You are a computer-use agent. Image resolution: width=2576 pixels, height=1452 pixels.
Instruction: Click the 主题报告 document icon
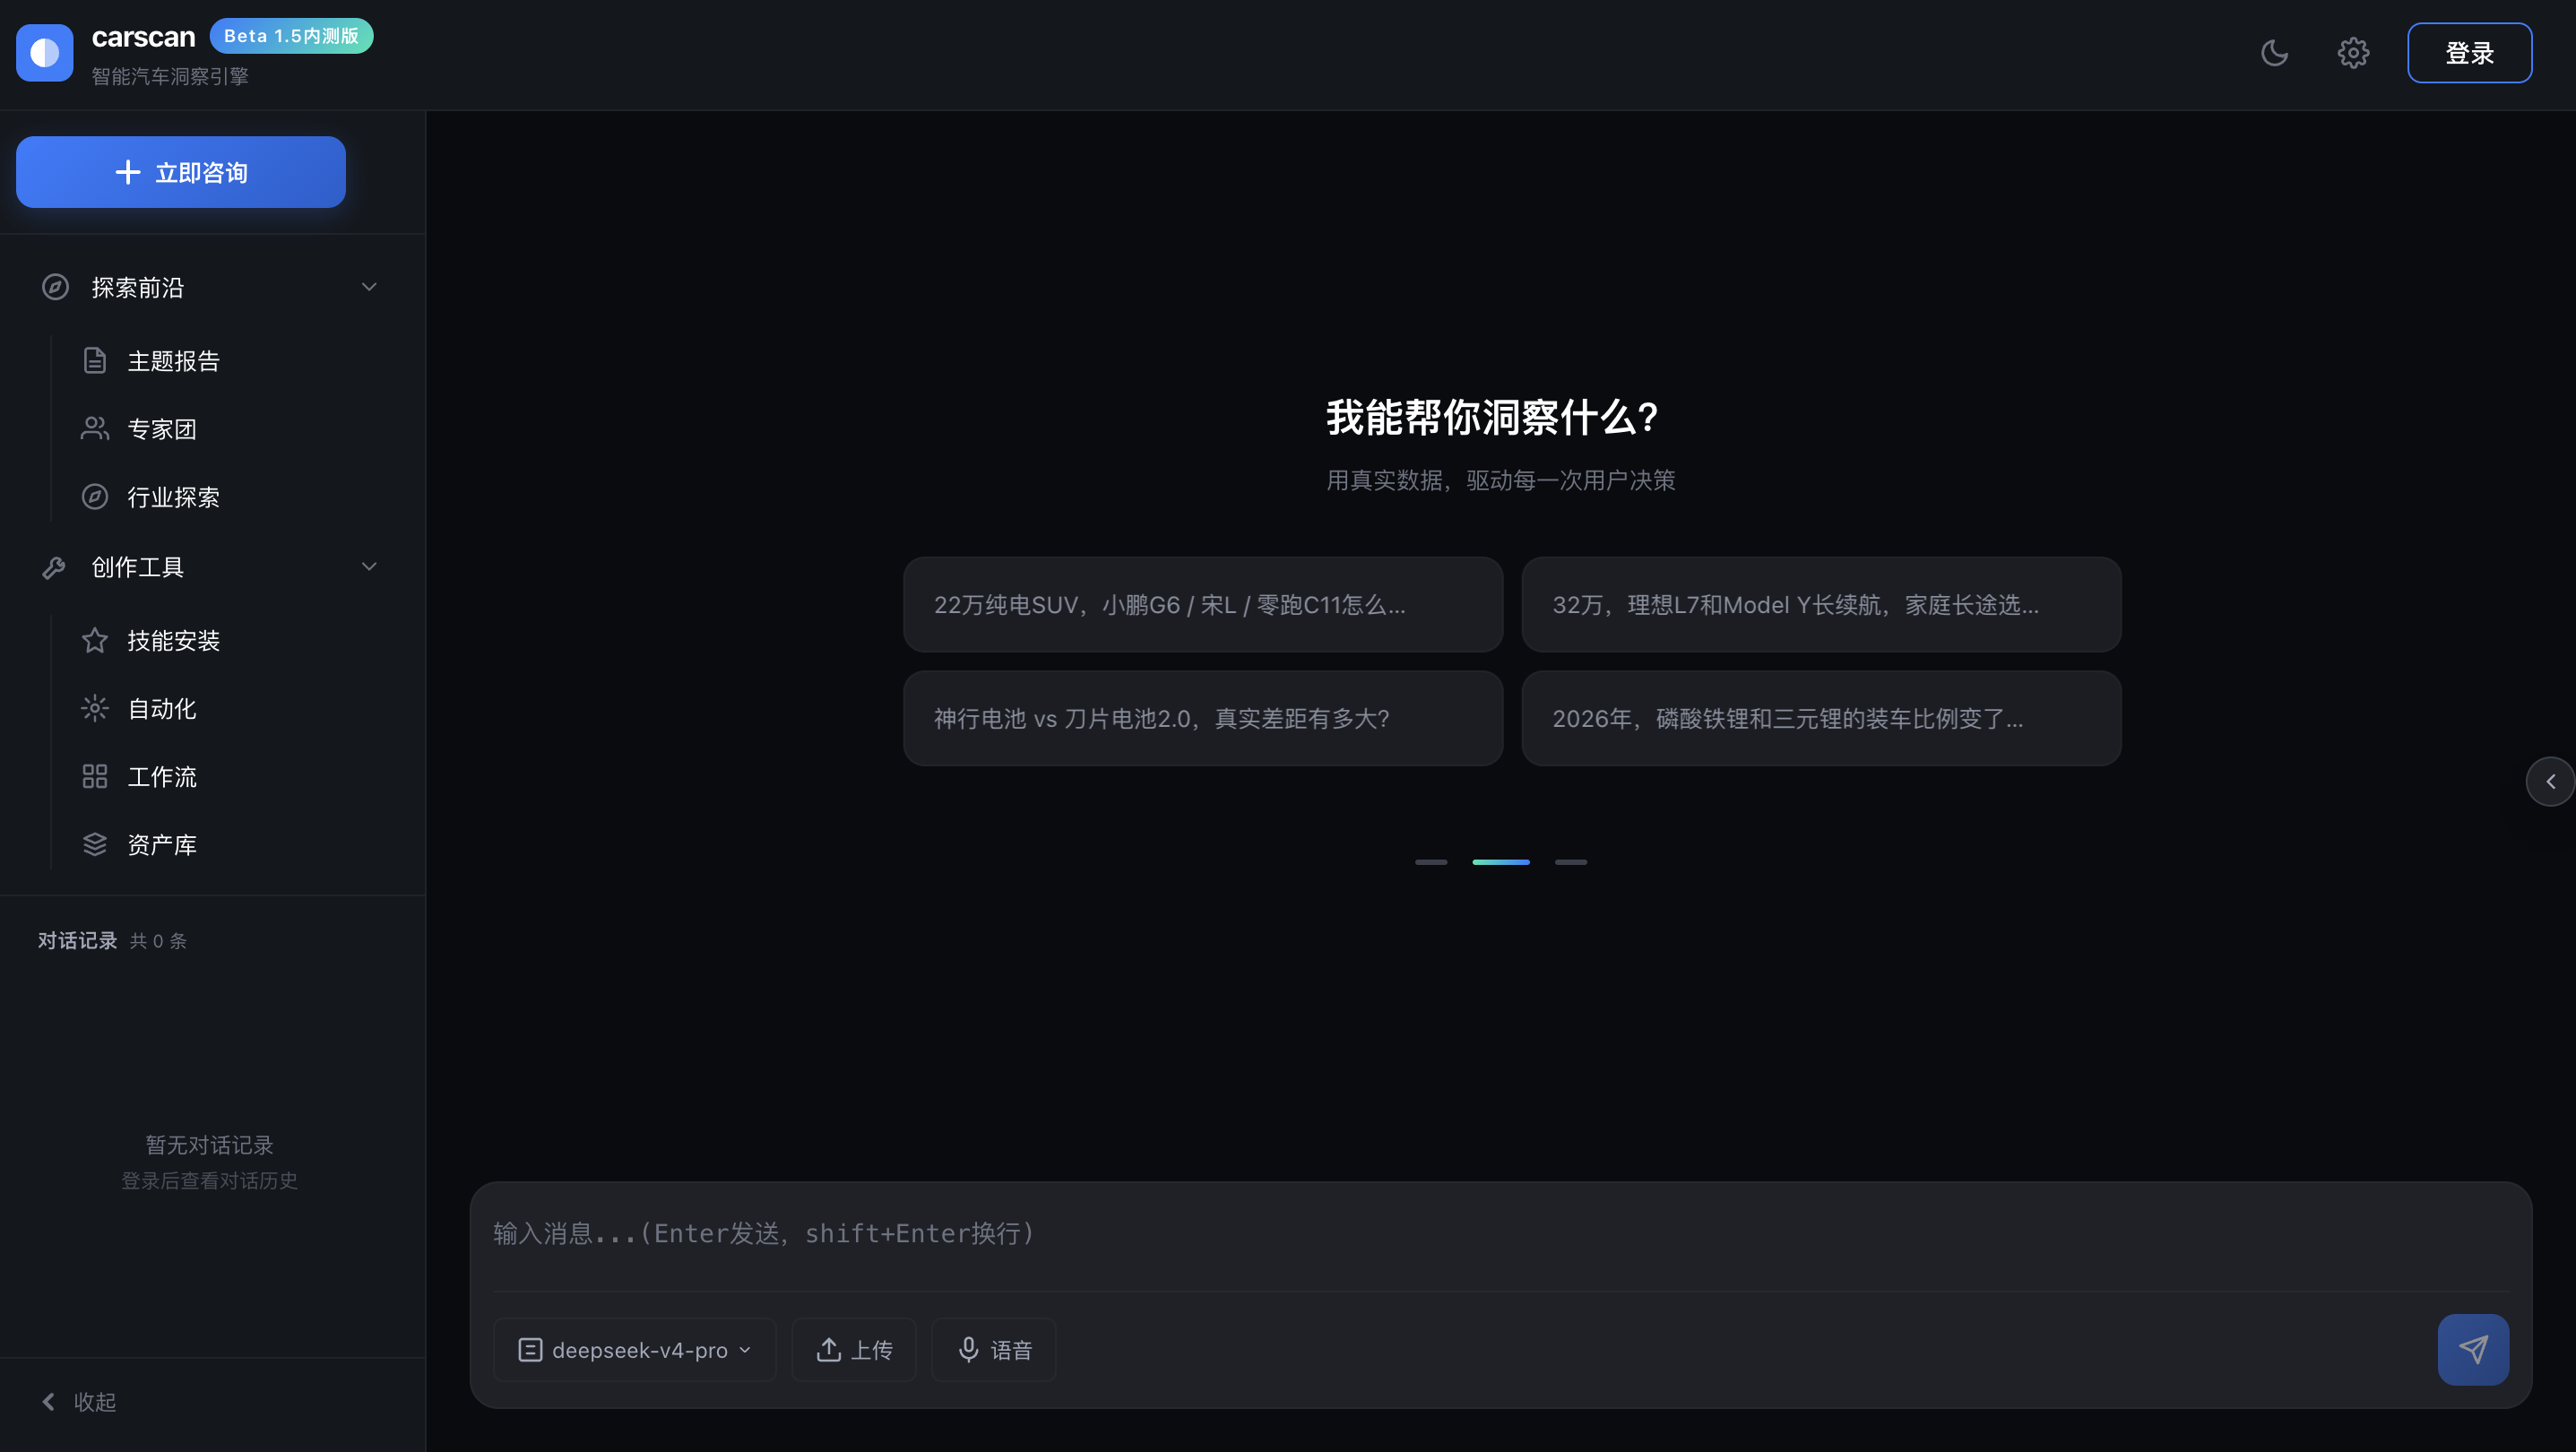95,361
